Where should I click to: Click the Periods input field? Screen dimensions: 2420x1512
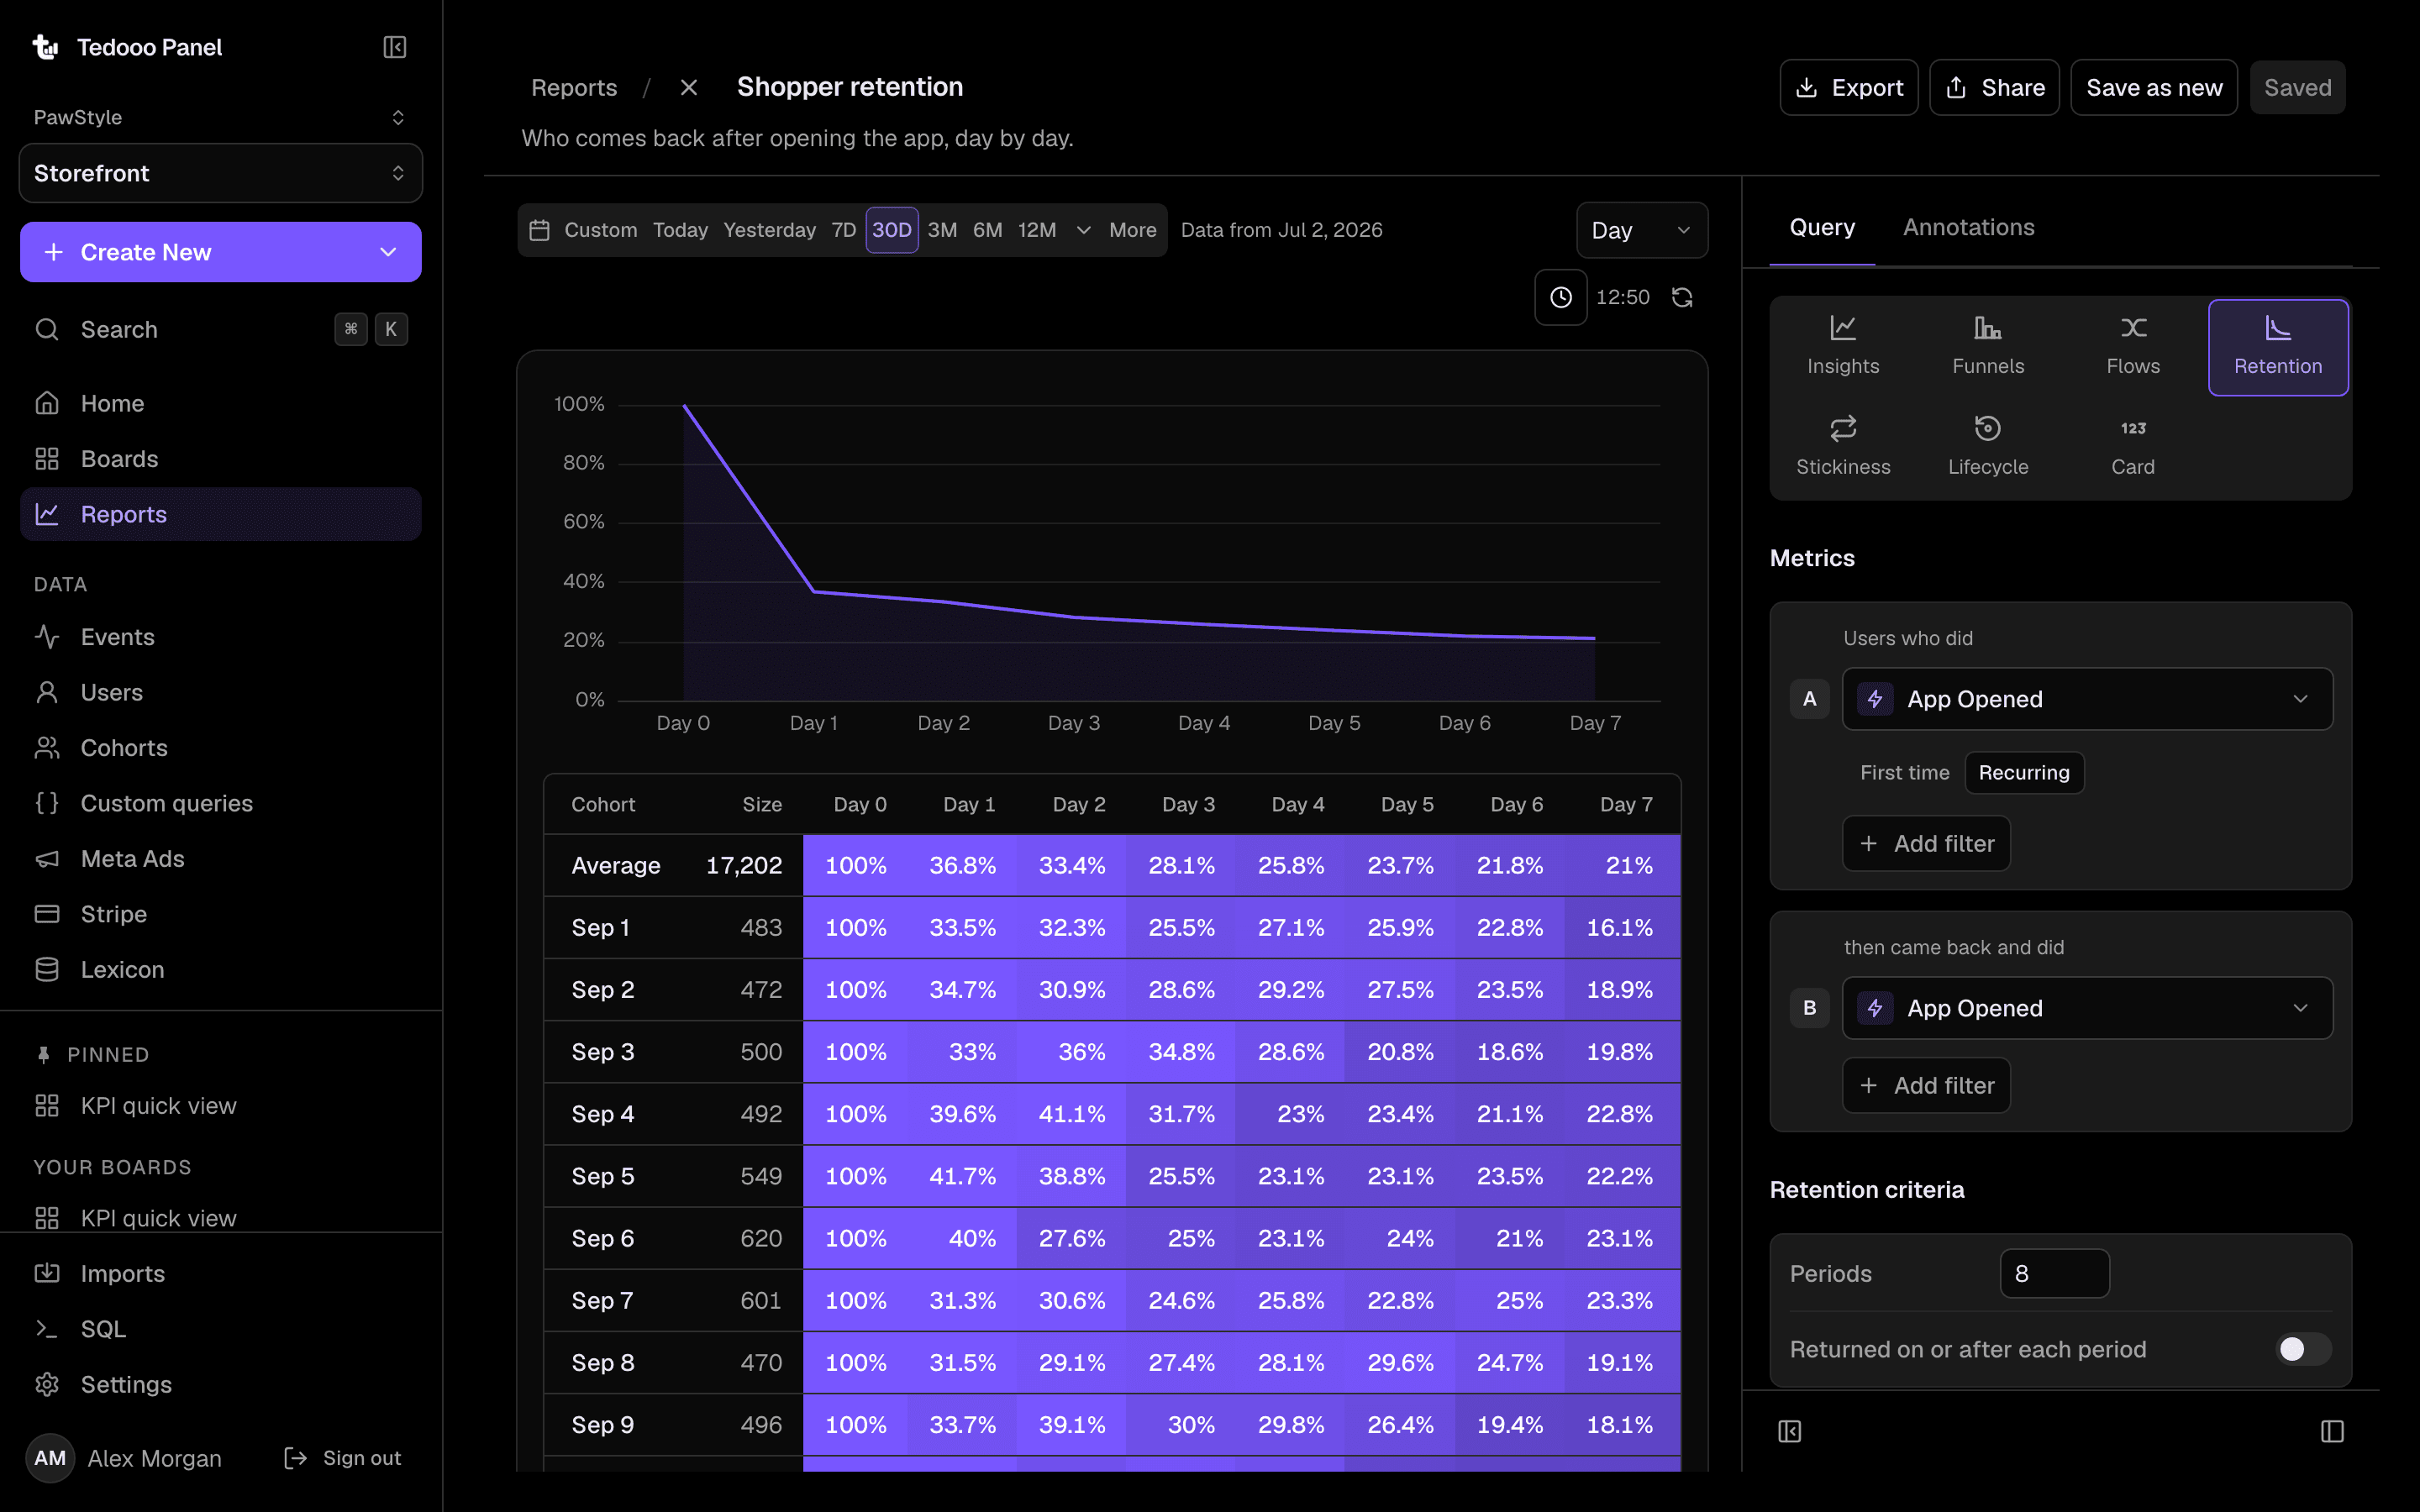click(2054, 1273)
